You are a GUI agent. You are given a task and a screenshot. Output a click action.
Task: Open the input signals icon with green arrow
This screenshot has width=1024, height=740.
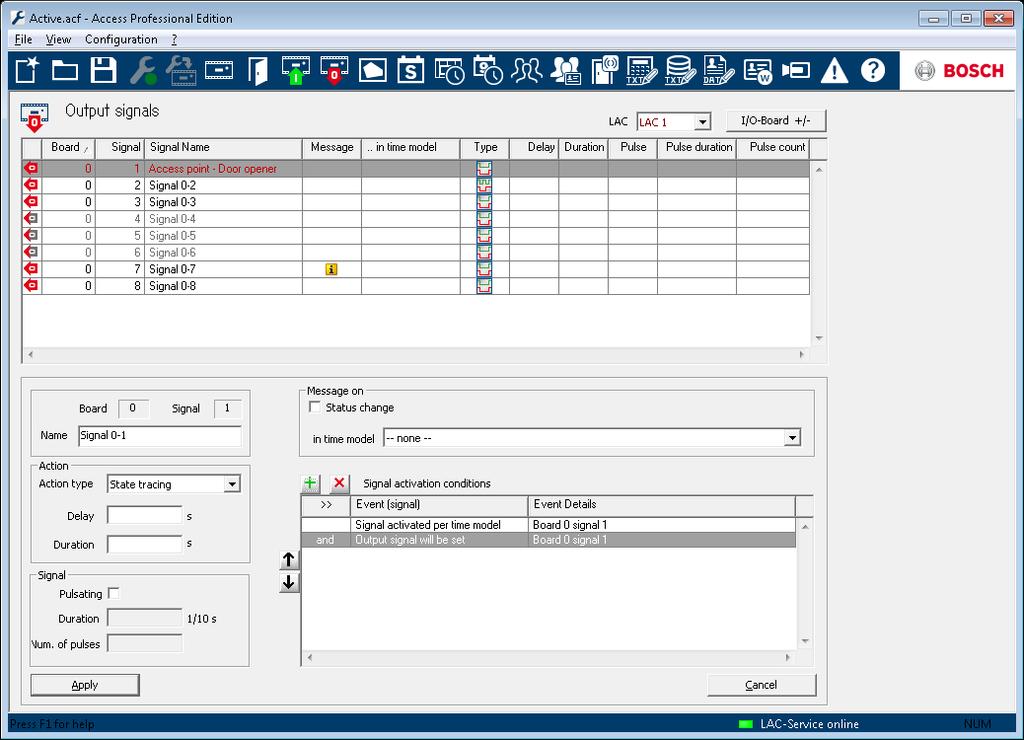pos(296,70)
